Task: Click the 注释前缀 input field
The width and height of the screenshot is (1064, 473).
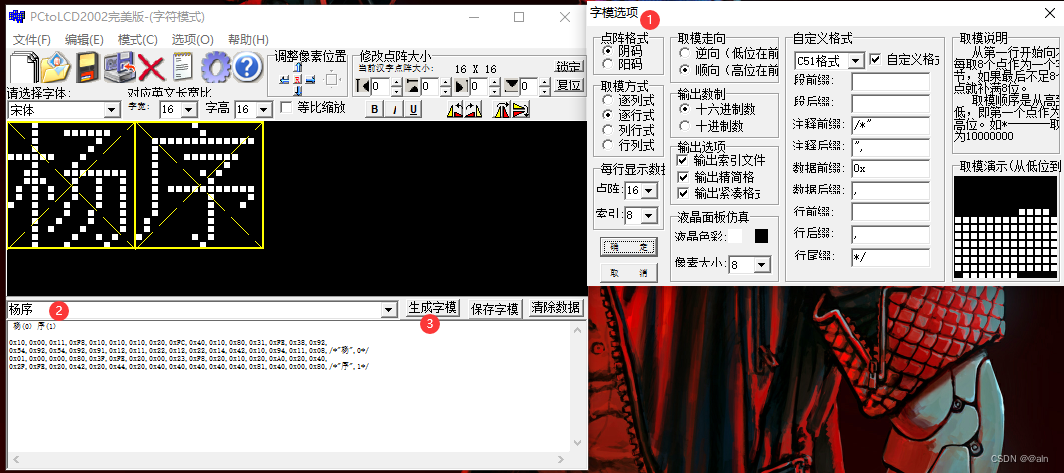Action: pos(890,126)
